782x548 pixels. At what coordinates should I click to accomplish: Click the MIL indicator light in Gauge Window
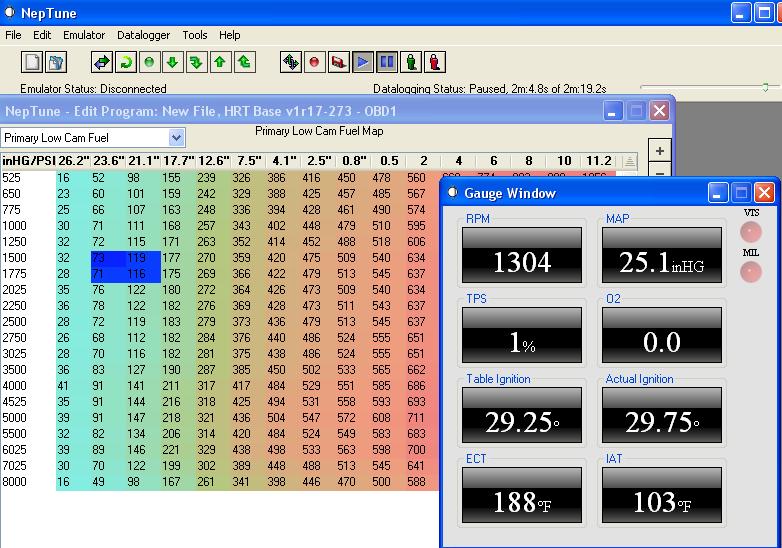click(751, 272)
